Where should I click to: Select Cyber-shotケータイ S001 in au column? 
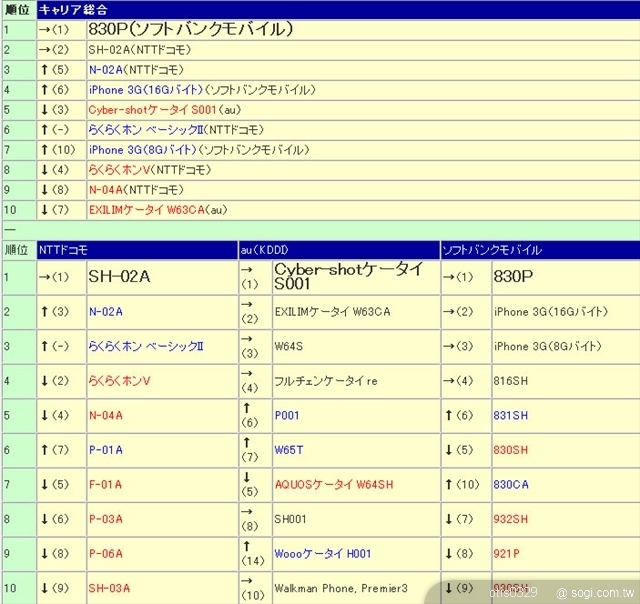click(349, 276)
